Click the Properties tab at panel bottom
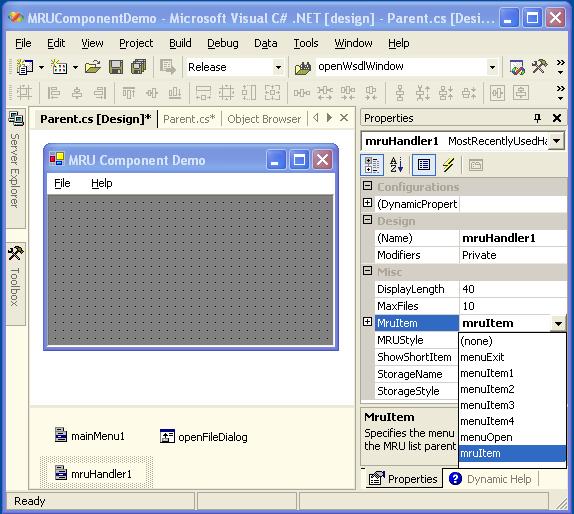 pos(403,479)
